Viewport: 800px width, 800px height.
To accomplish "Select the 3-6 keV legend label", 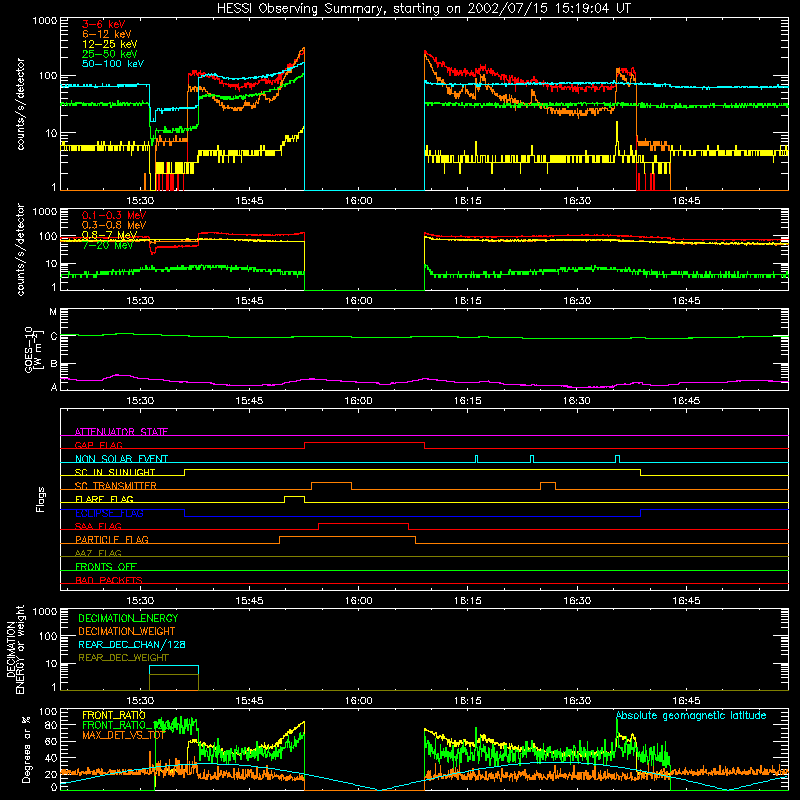I will point(104,24).
